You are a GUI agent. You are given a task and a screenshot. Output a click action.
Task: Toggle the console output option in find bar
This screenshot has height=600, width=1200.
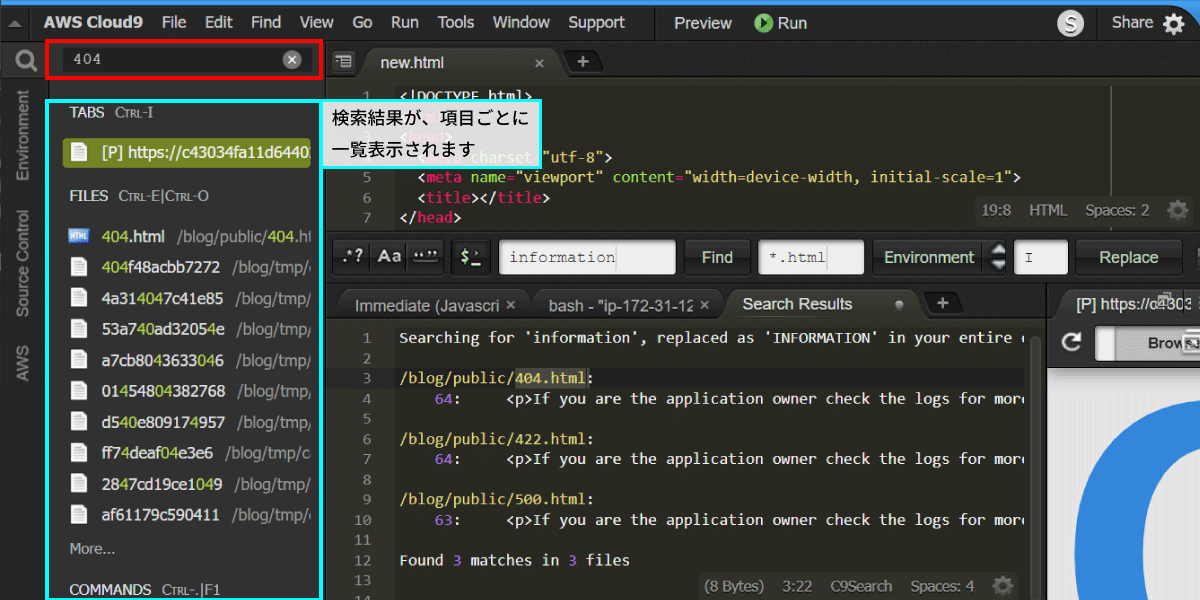pos(470,257)
